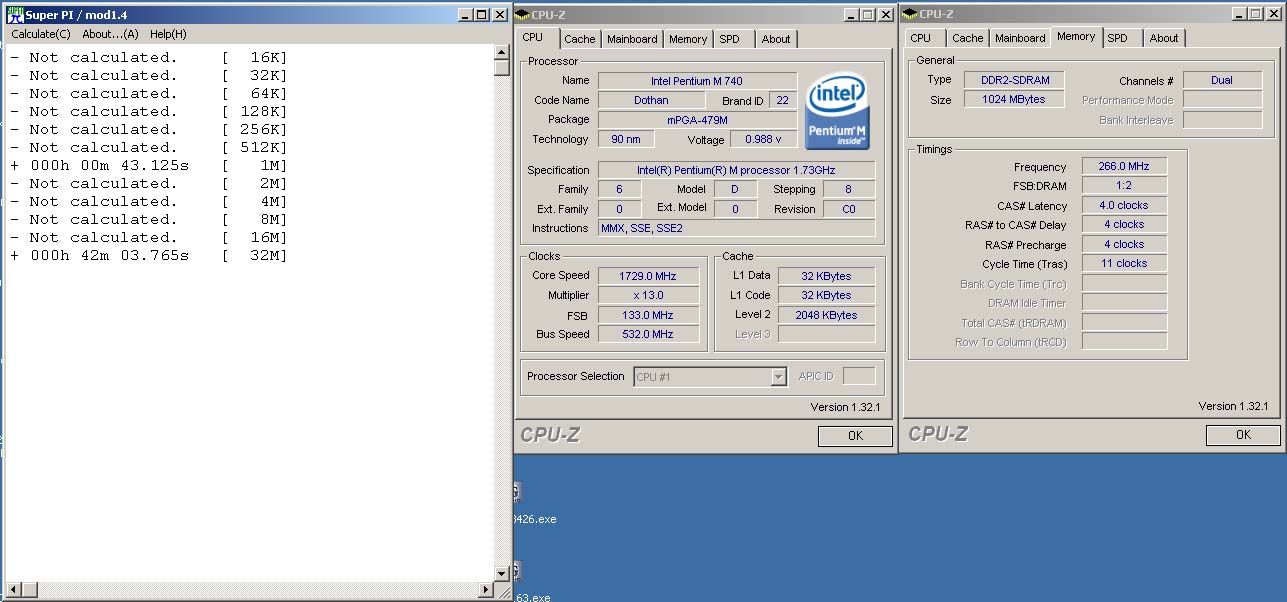Click the 1M result line 43.125s

pyautogui.click(x=149, y=165)
